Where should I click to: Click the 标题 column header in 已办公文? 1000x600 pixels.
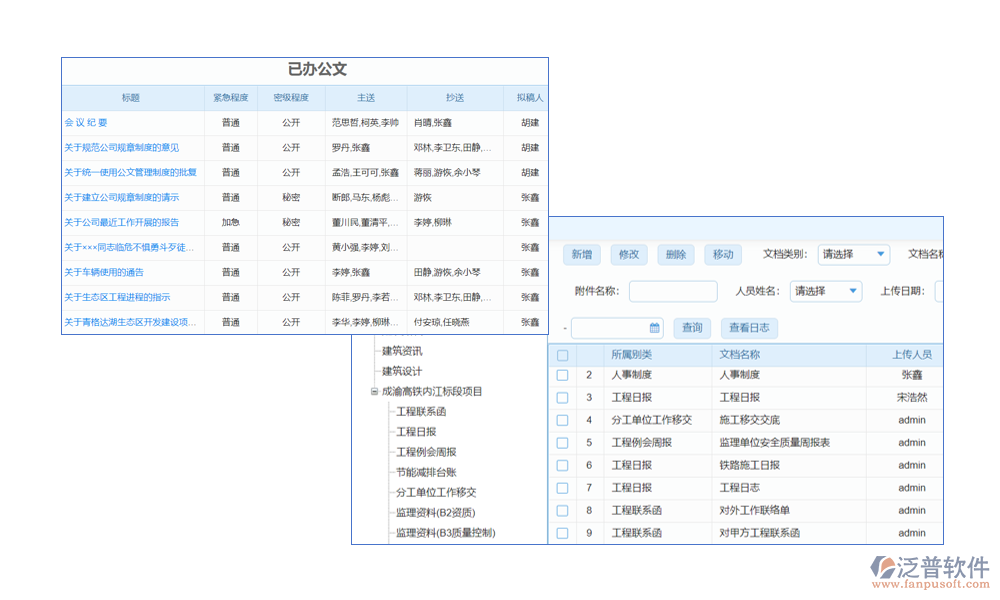[131, 98]
